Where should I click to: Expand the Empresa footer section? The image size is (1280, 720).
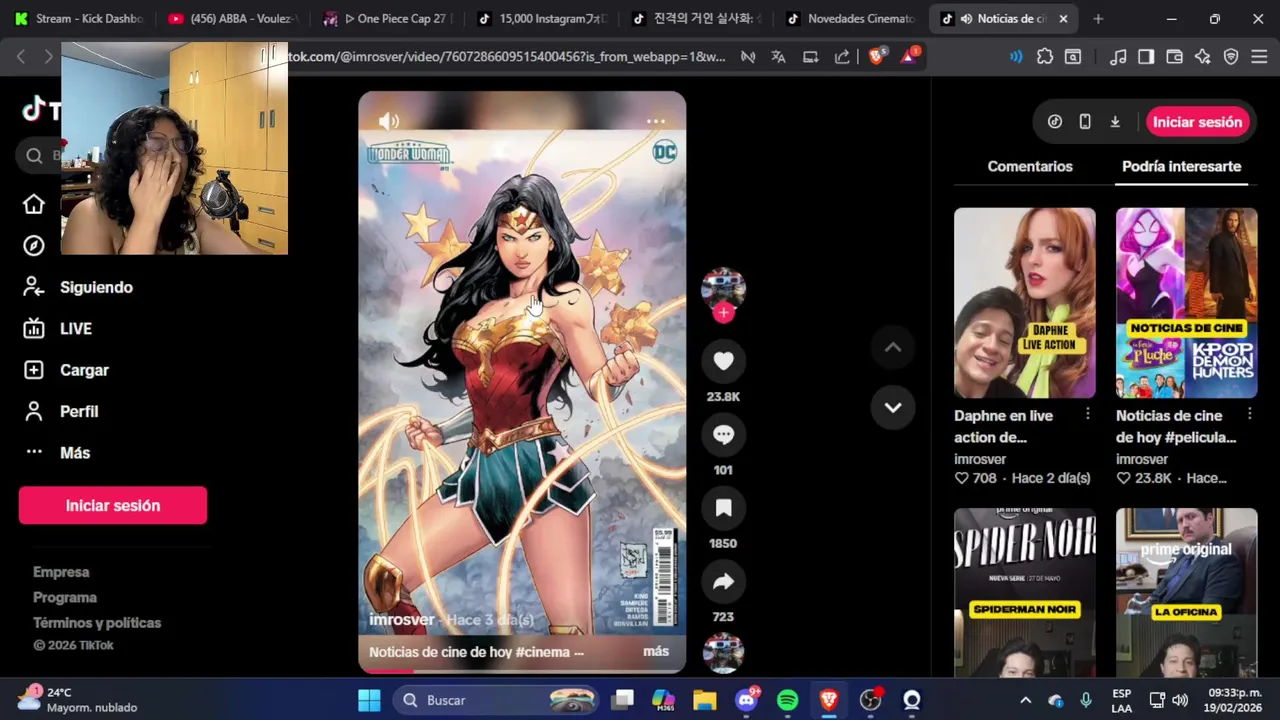[x=61, y=572]
